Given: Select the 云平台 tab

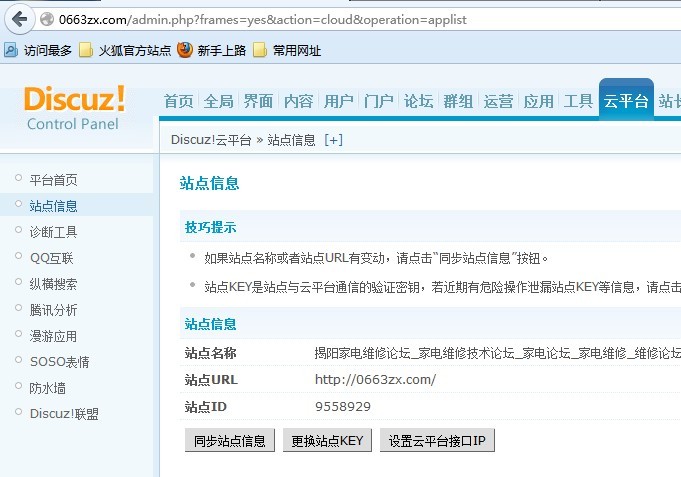Looking at the screenshot, I should click(x=626, y=100).
